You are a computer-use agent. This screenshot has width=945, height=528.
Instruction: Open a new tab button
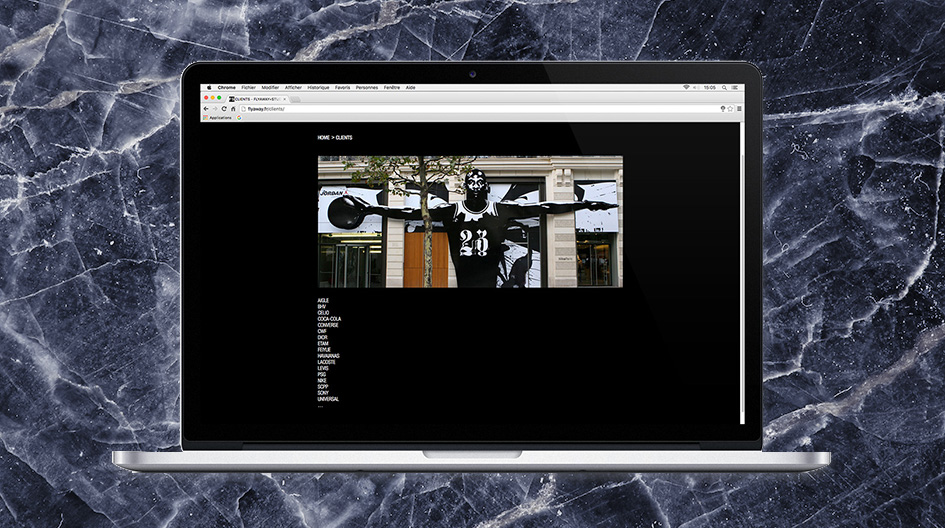(297, 99)
